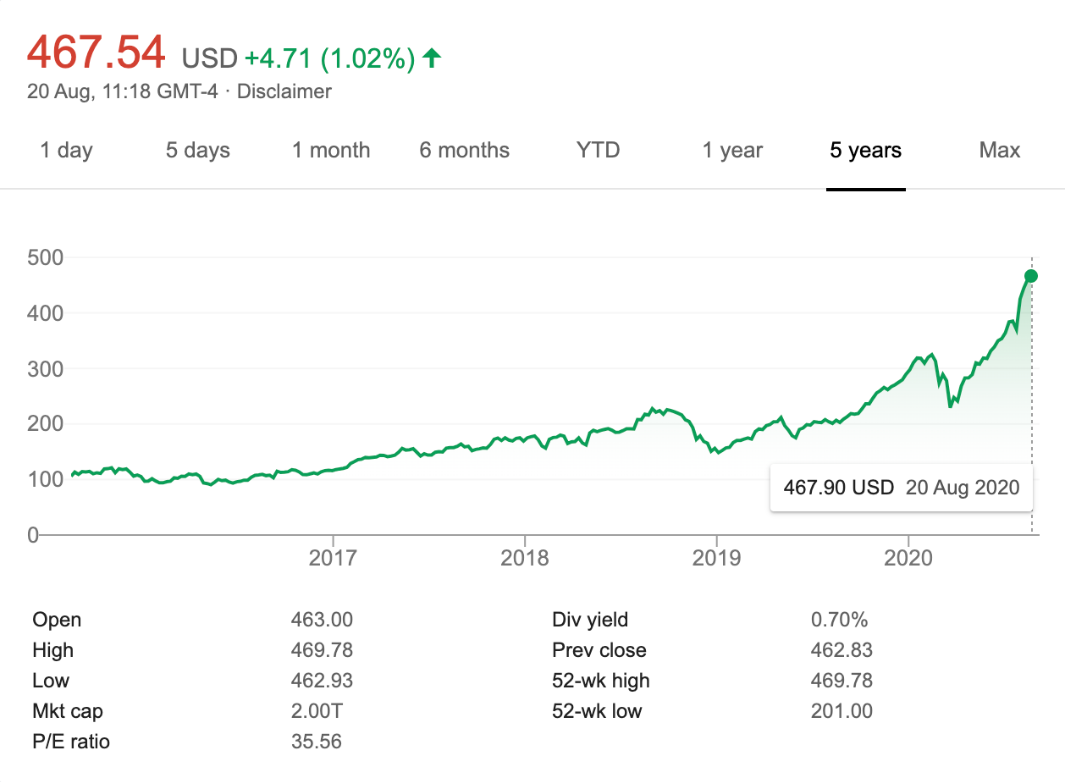Click the green endpoint dot on chart
The height and width of the screenshot is (782, 1065).
coord(1031,276)
